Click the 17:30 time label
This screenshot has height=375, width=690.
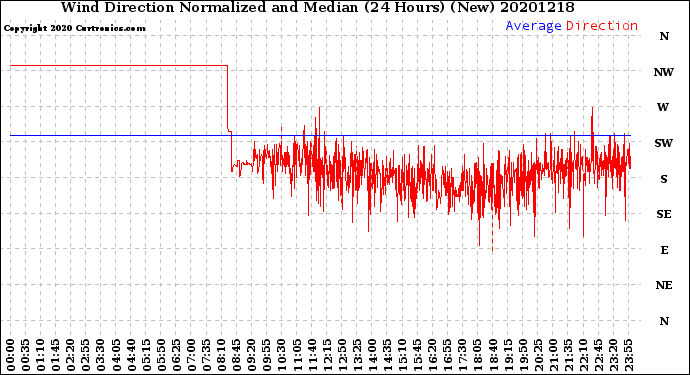click(462, 356)
